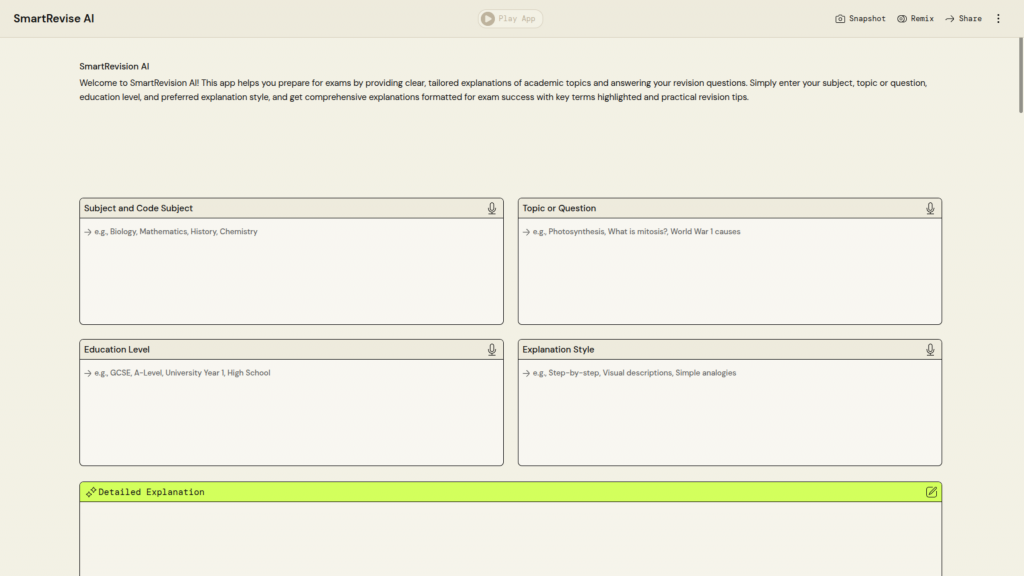Screen dimensions: 1024x576
Task: Click the Topic or Question label
Action: 559,208
